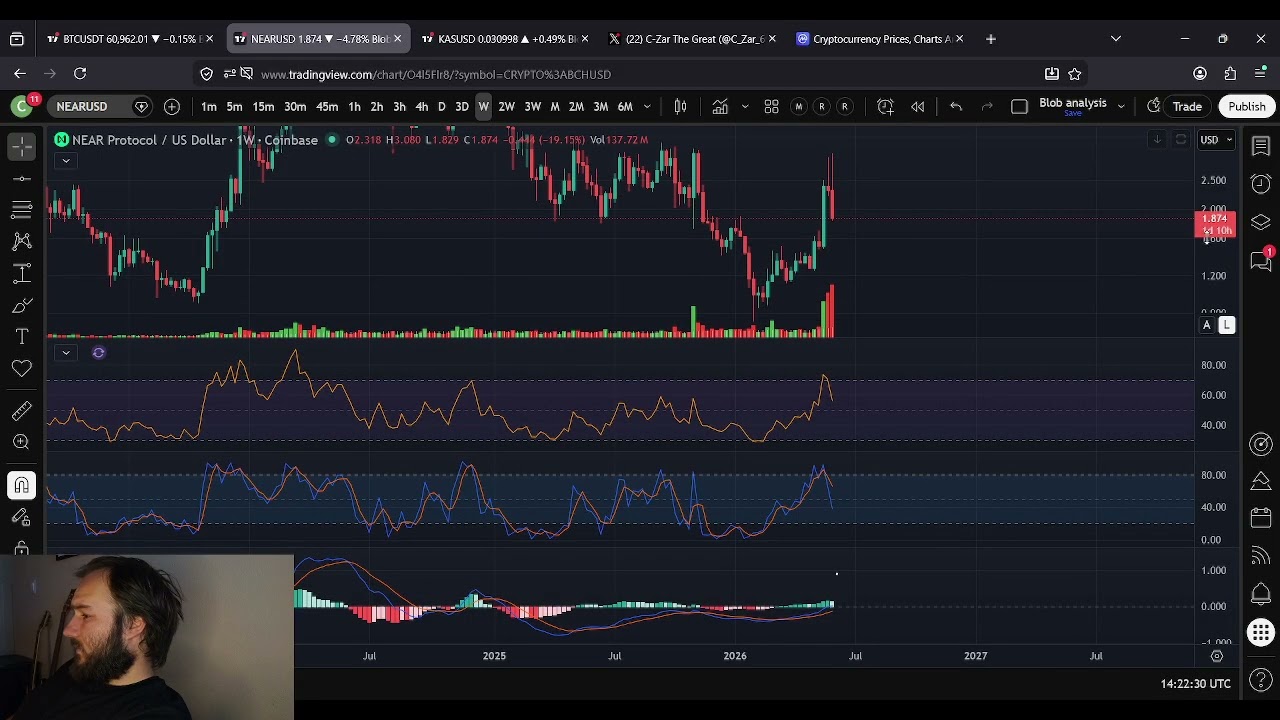The image size is (1280, 720).
Task: Undo the last chart action
Action: point(956,107)
